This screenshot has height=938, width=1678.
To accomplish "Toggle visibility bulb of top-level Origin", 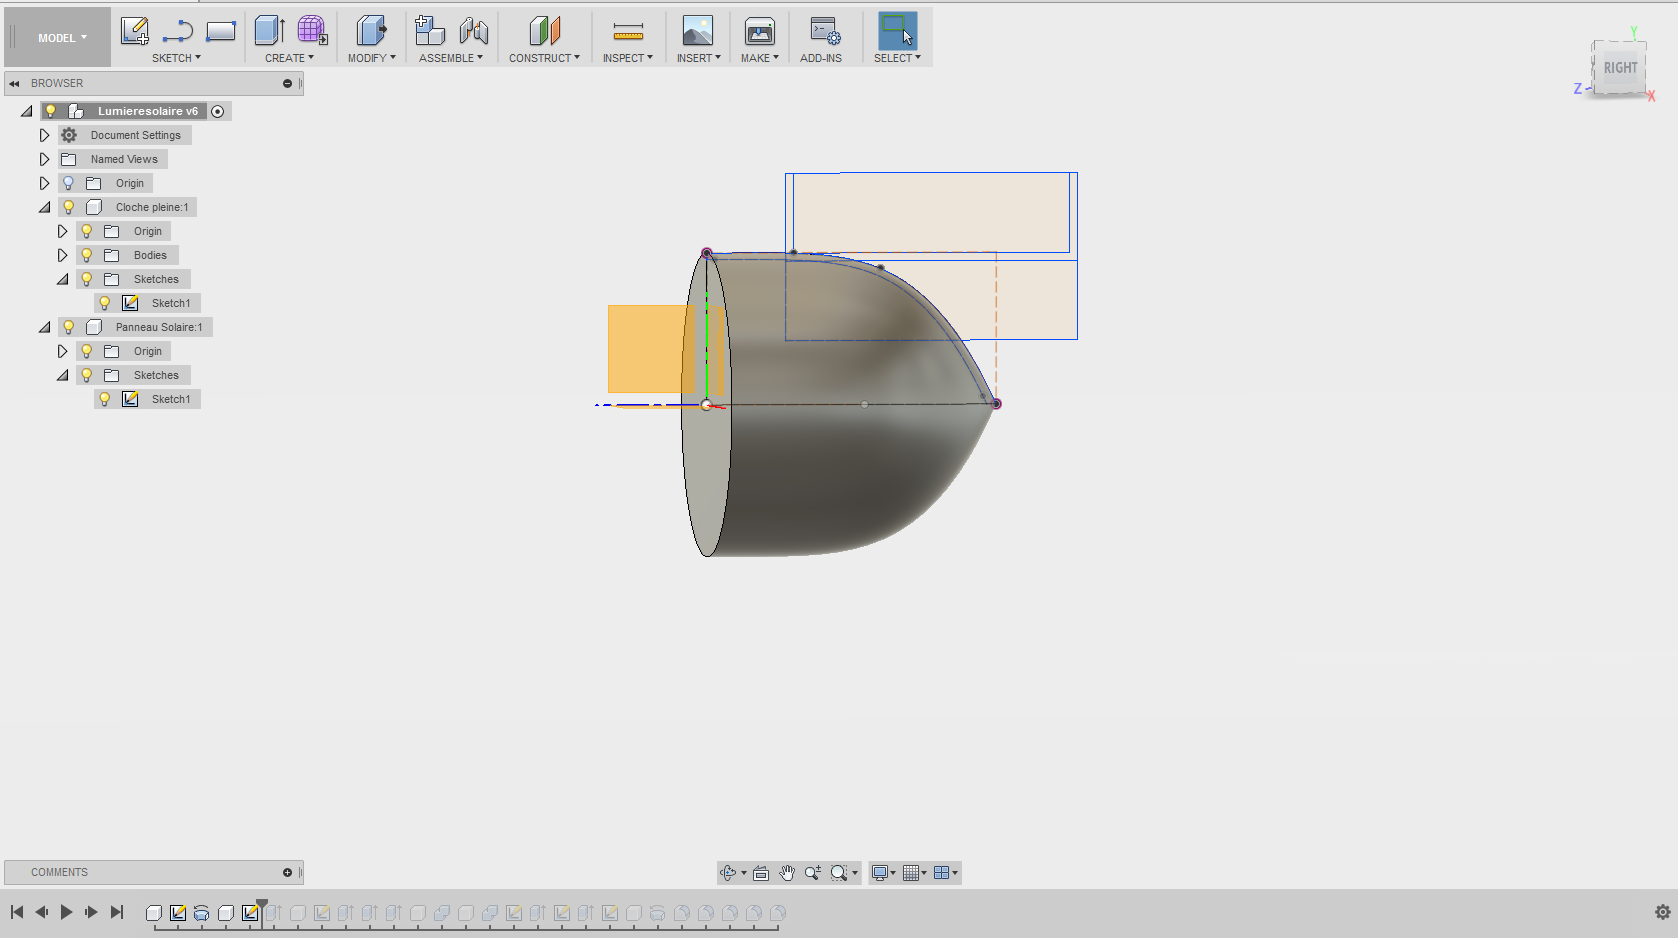I will pos(68,183).
